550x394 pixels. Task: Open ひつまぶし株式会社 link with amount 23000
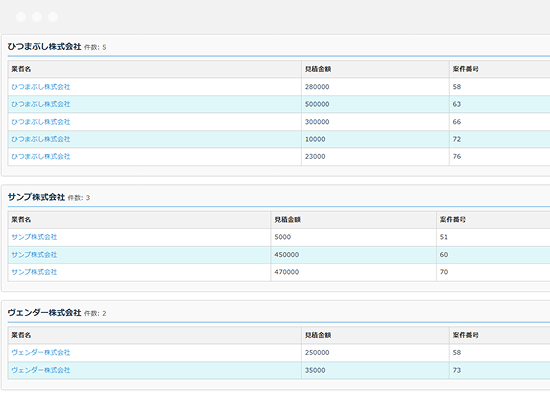click(41, 156)
